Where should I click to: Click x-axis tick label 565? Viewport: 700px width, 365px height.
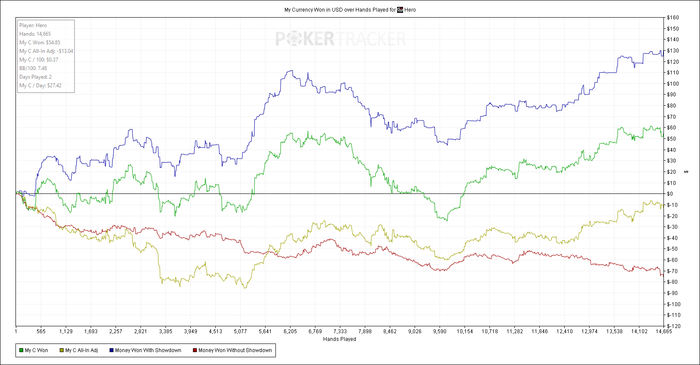(x=41, y=332)
